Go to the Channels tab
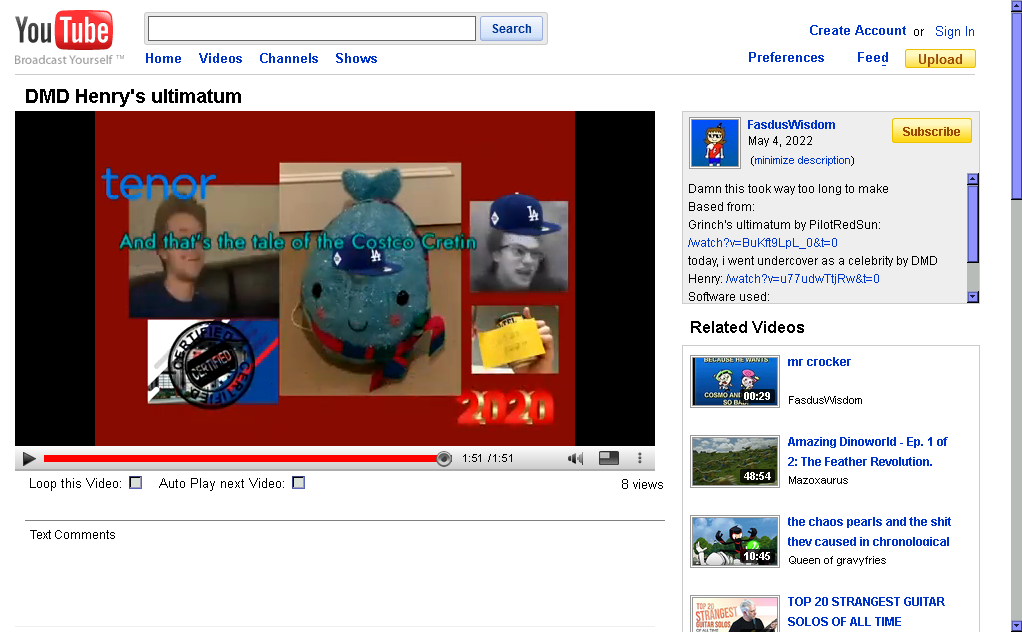Screen dimensions: 1022x632 [289, 58]
